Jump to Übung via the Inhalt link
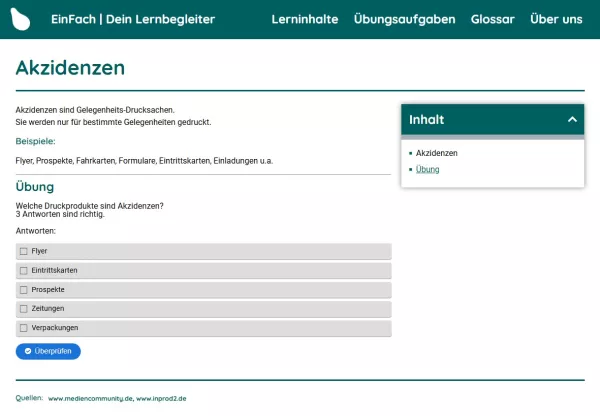 [x=427, y=169]
